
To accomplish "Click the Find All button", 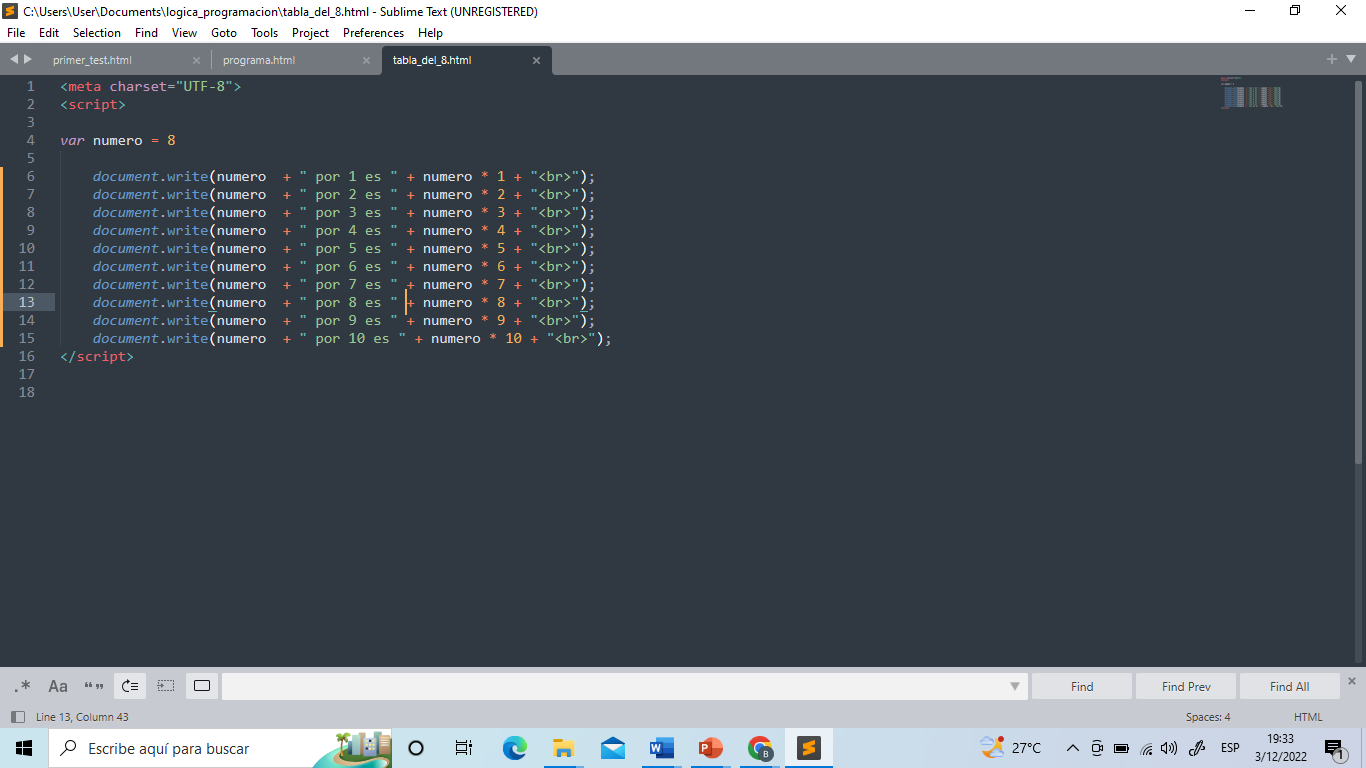I will tap(1289, 686).
